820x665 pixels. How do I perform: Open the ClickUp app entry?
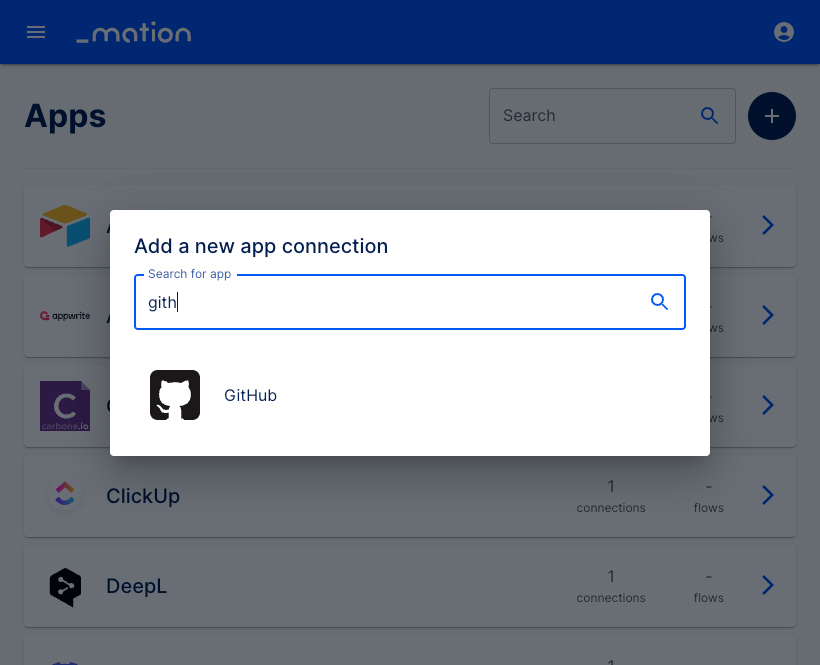point(409,496)
